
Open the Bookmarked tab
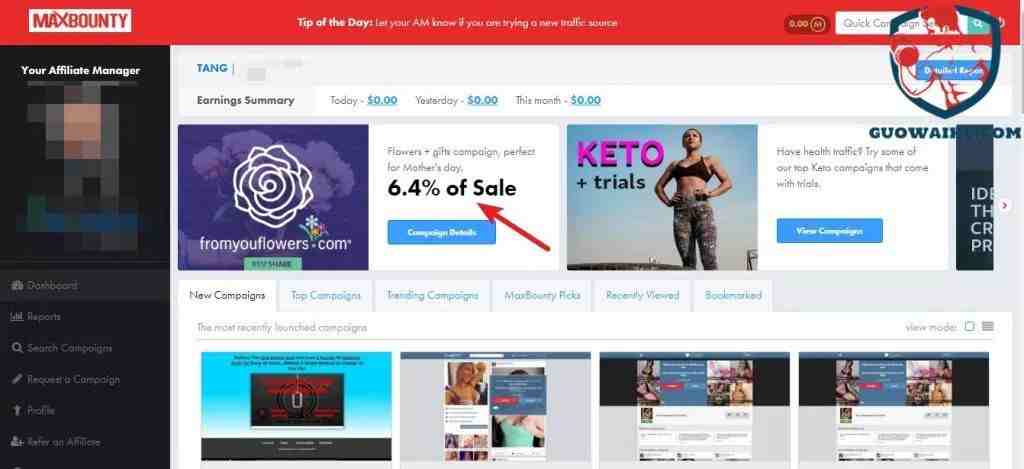tap(733, 295)
